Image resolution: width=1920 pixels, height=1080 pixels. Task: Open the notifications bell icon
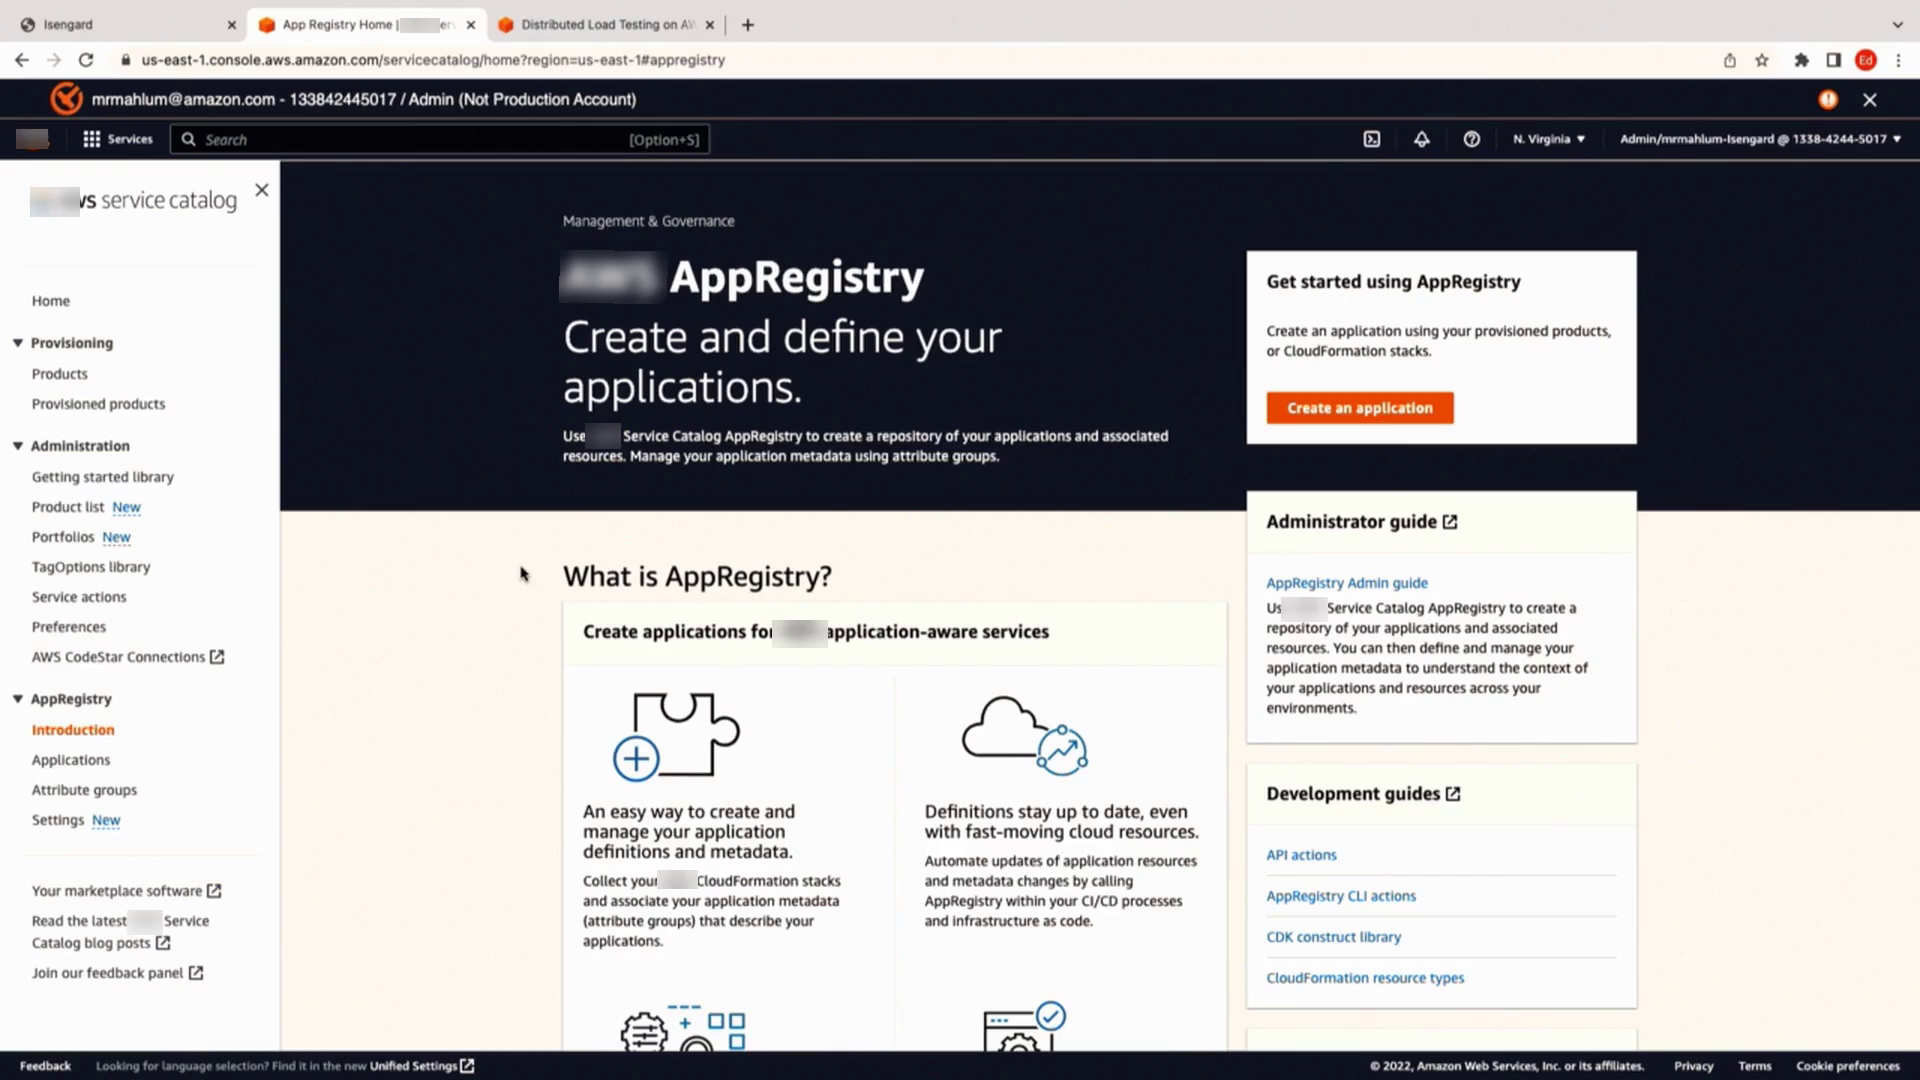pos(1421,139)
